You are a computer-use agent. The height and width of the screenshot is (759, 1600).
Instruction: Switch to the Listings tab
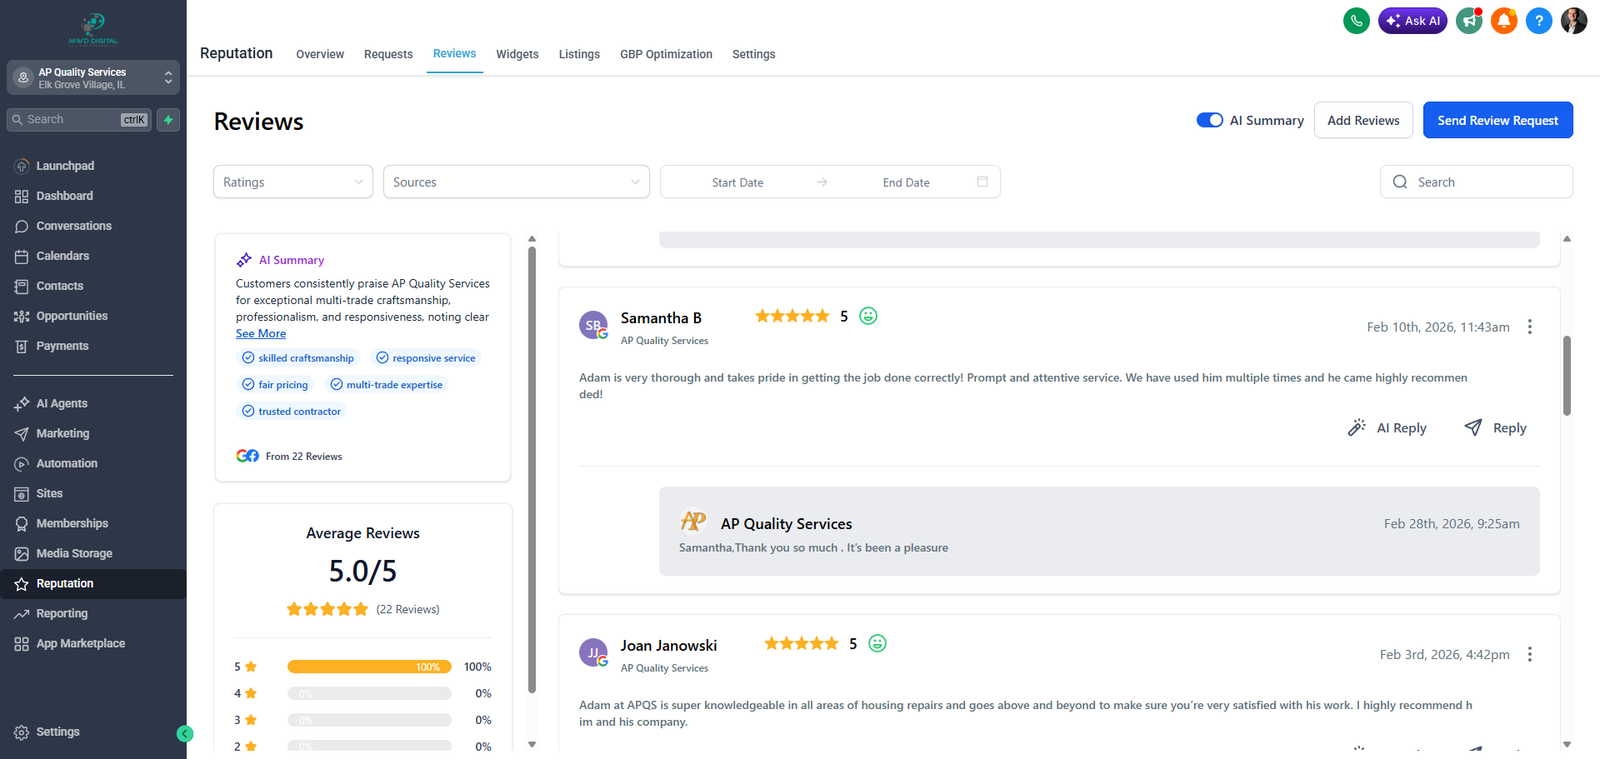[x=579, y=54]
